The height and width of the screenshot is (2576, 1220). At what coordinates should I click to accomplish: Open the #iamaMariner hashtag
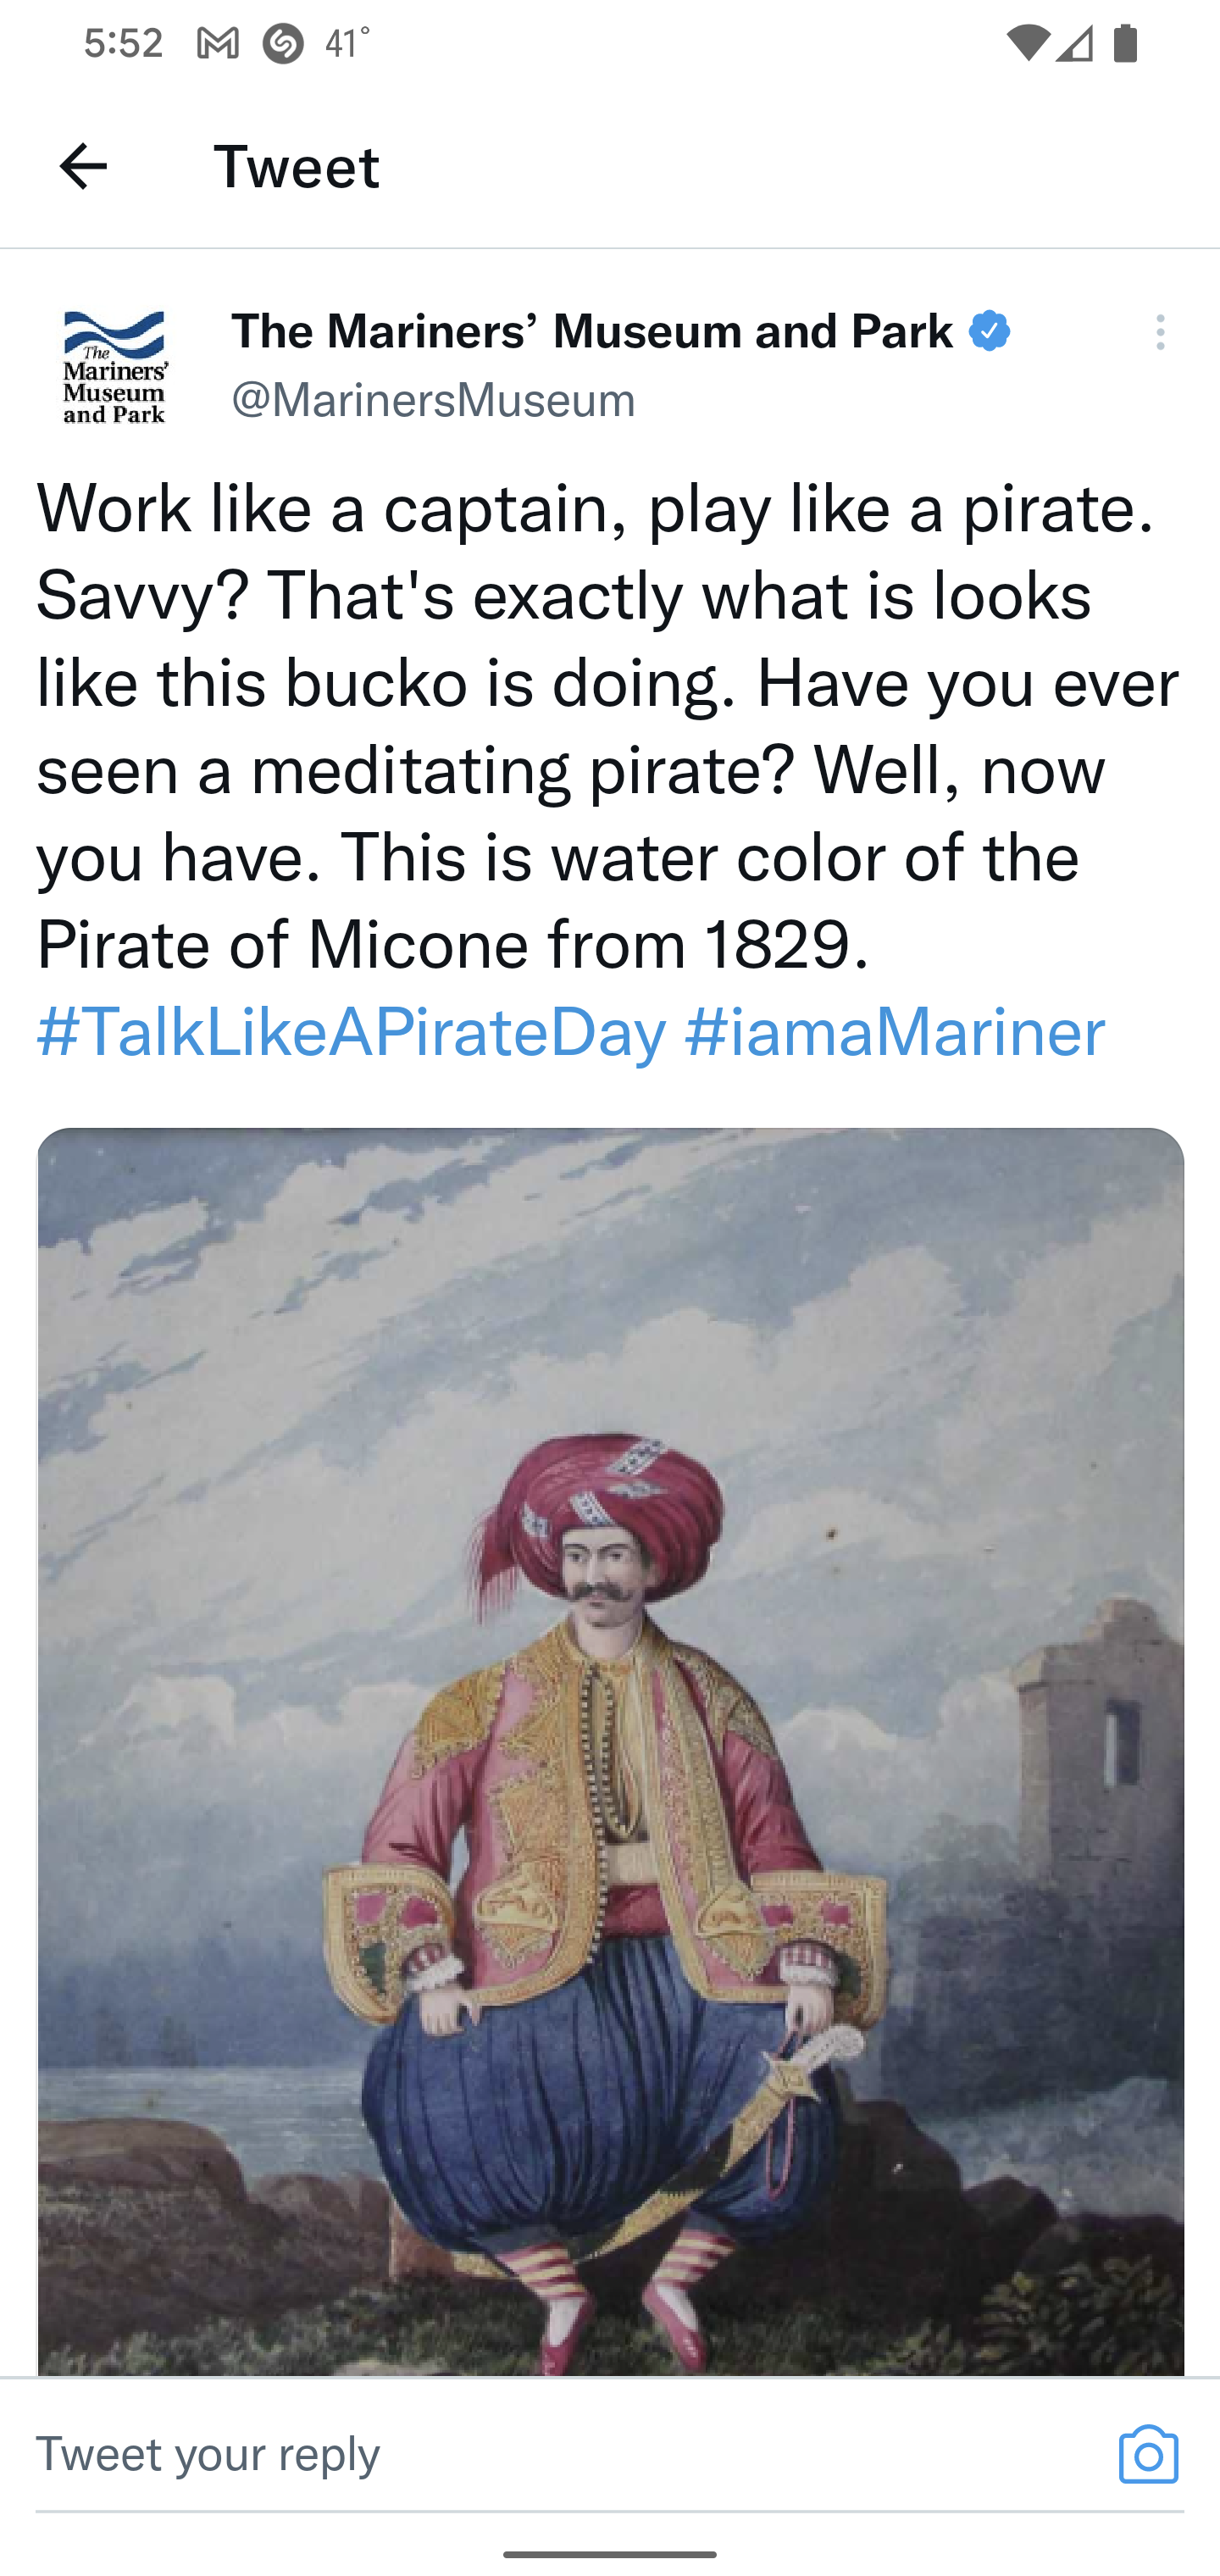895,1031
